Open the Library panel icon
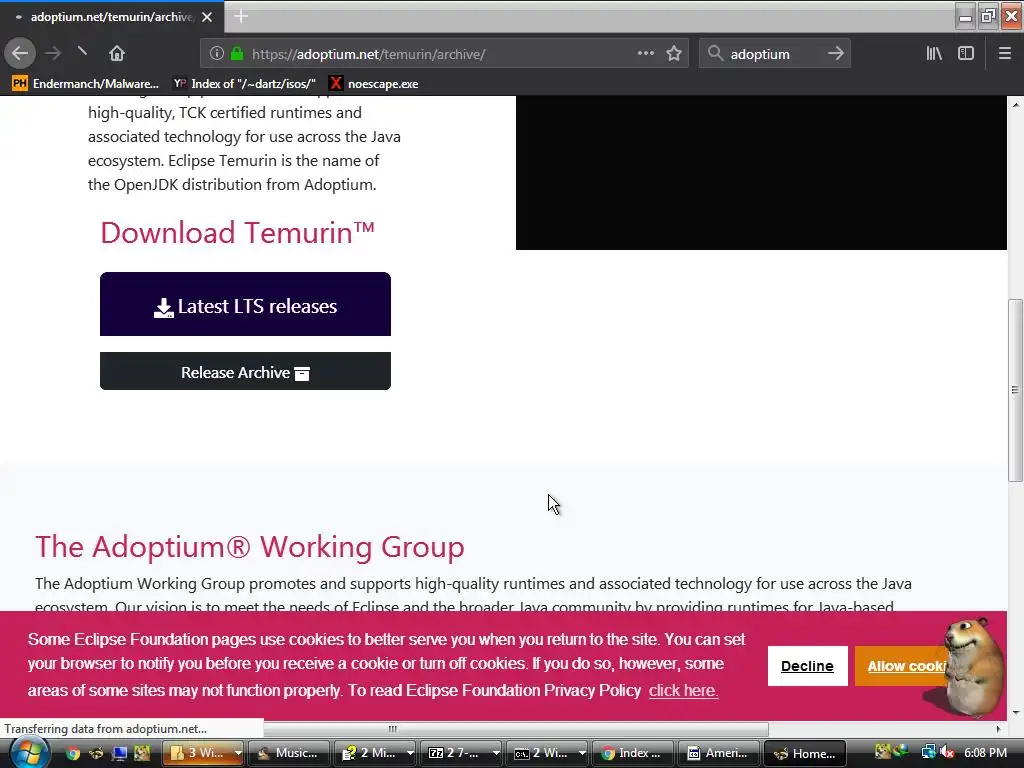Viewport: 1024px width, 768px height. pos(934,54)
